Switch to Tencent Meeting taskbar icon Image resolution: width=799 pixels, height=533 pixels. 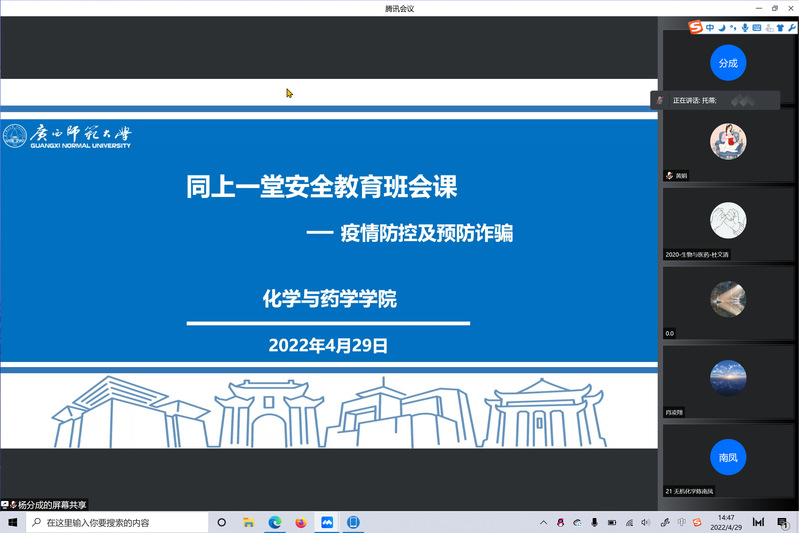click(326, 522)
